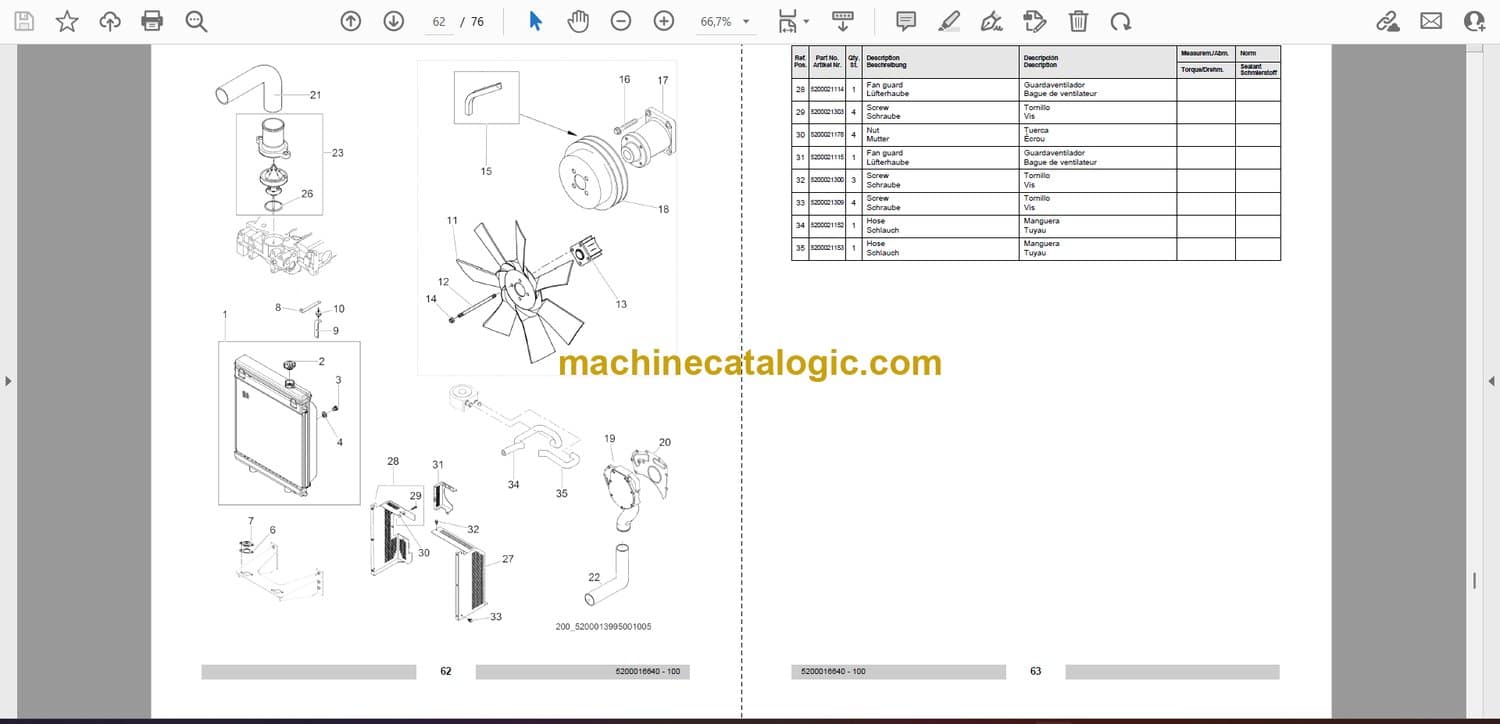Click the fit-to-width page icon
Image resolution: width=1500 pixels, height=724 pixels.
point(788,21)
